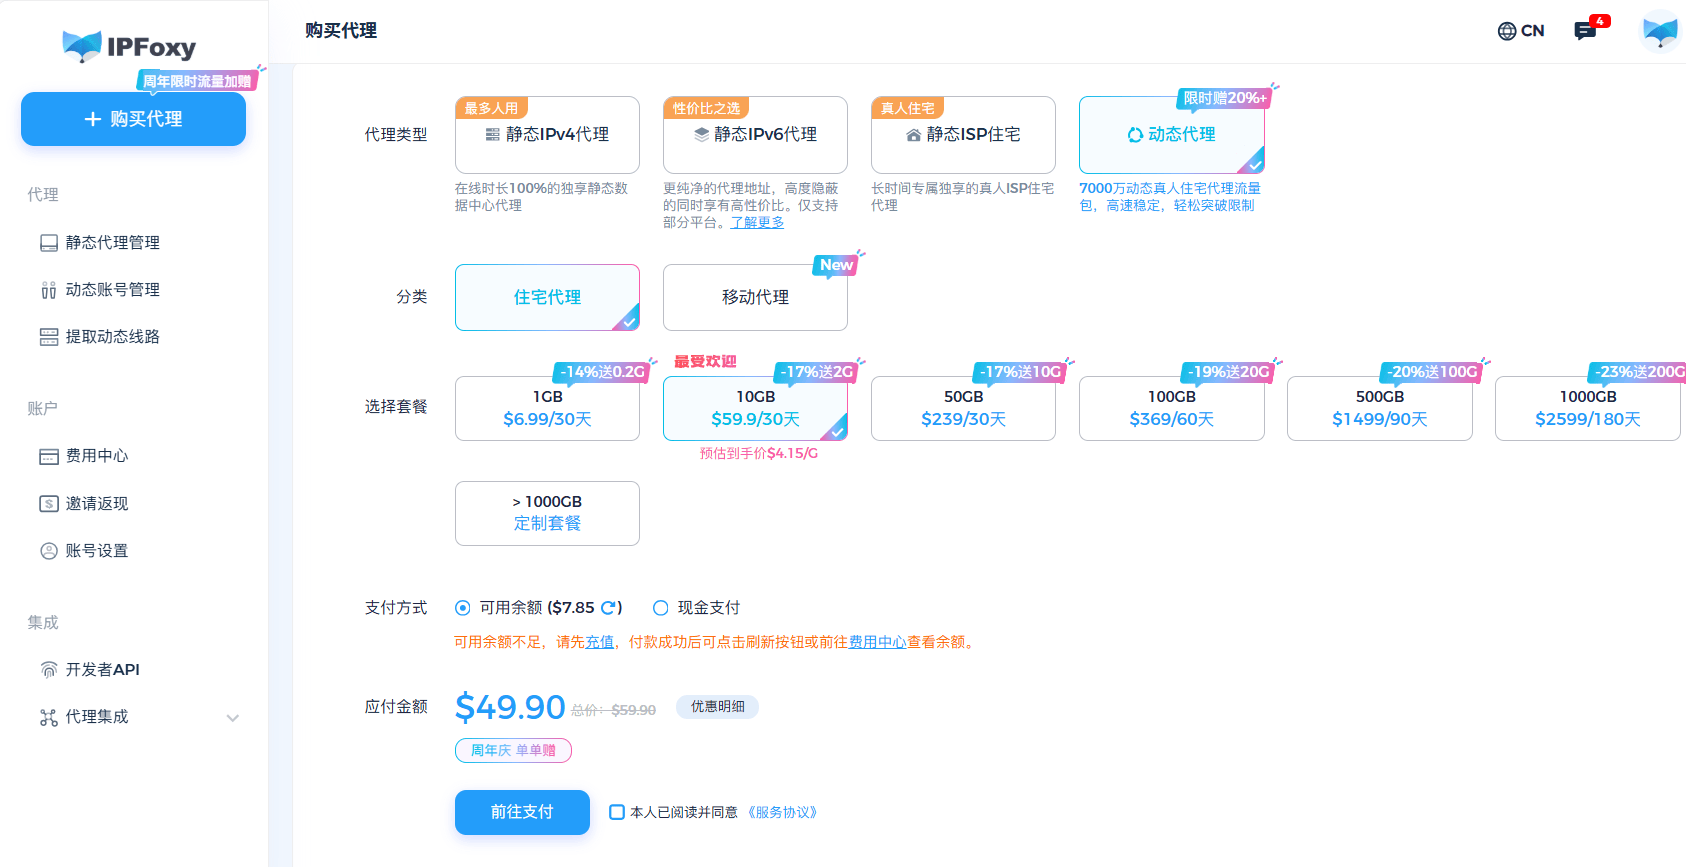
Task: Expand the 代理集成 sidebar submenu
Action: [233, 718]
